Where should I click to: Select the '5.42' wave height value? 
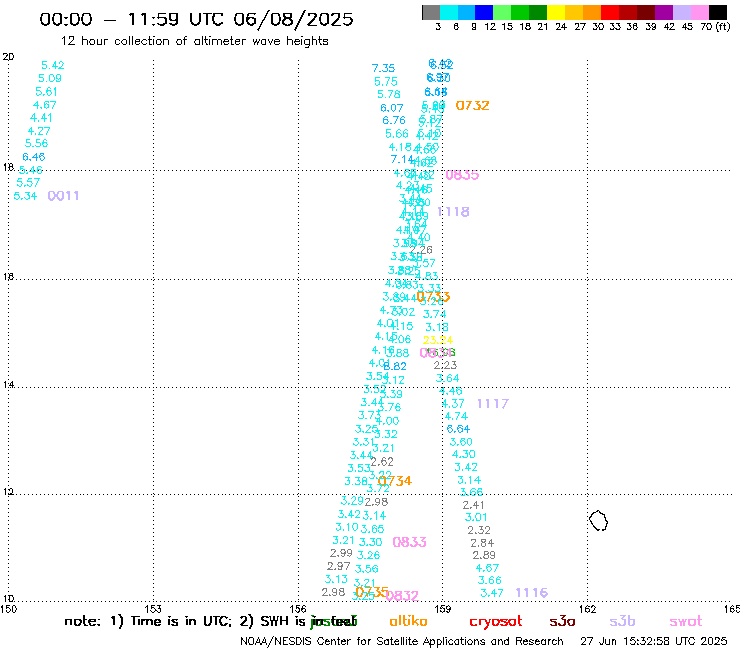(52, 65)
